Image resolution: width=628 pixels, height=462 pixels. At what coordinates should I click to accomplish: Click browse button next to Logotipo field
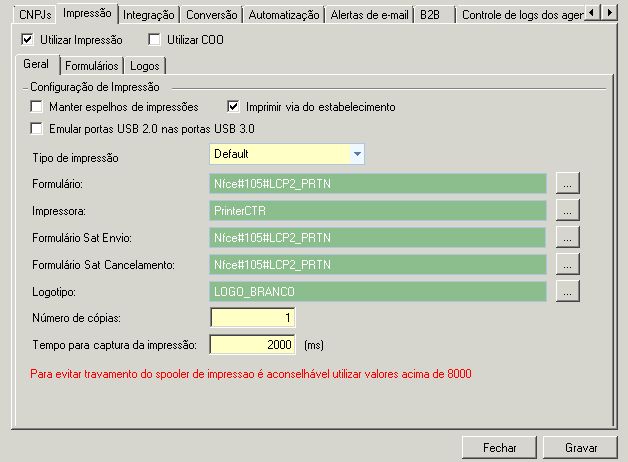point(568,292)
